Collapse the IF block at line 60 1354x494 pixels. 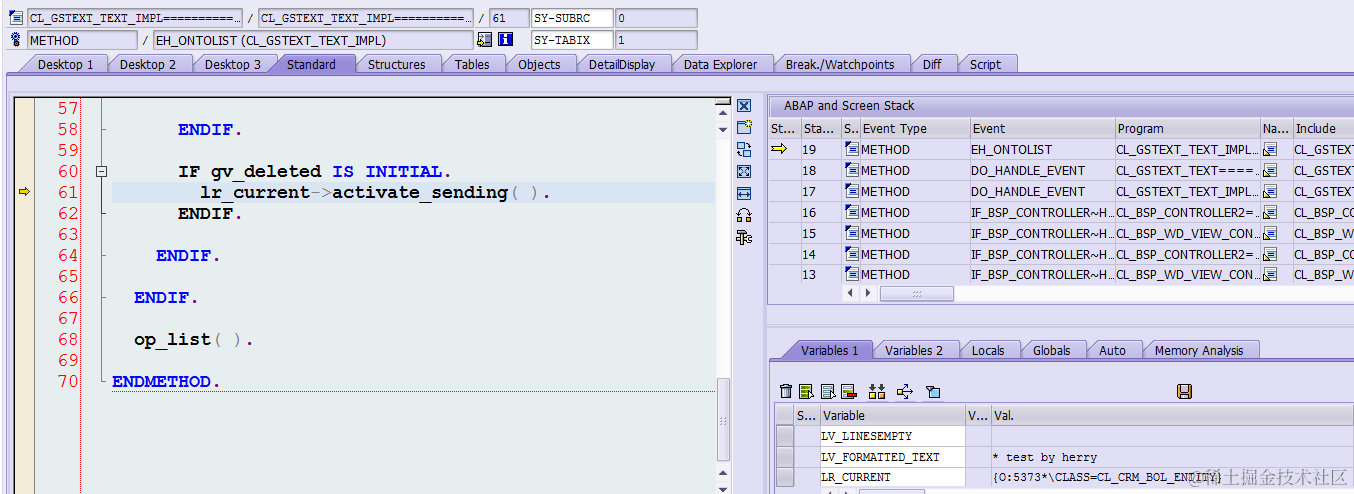point(101,172)
